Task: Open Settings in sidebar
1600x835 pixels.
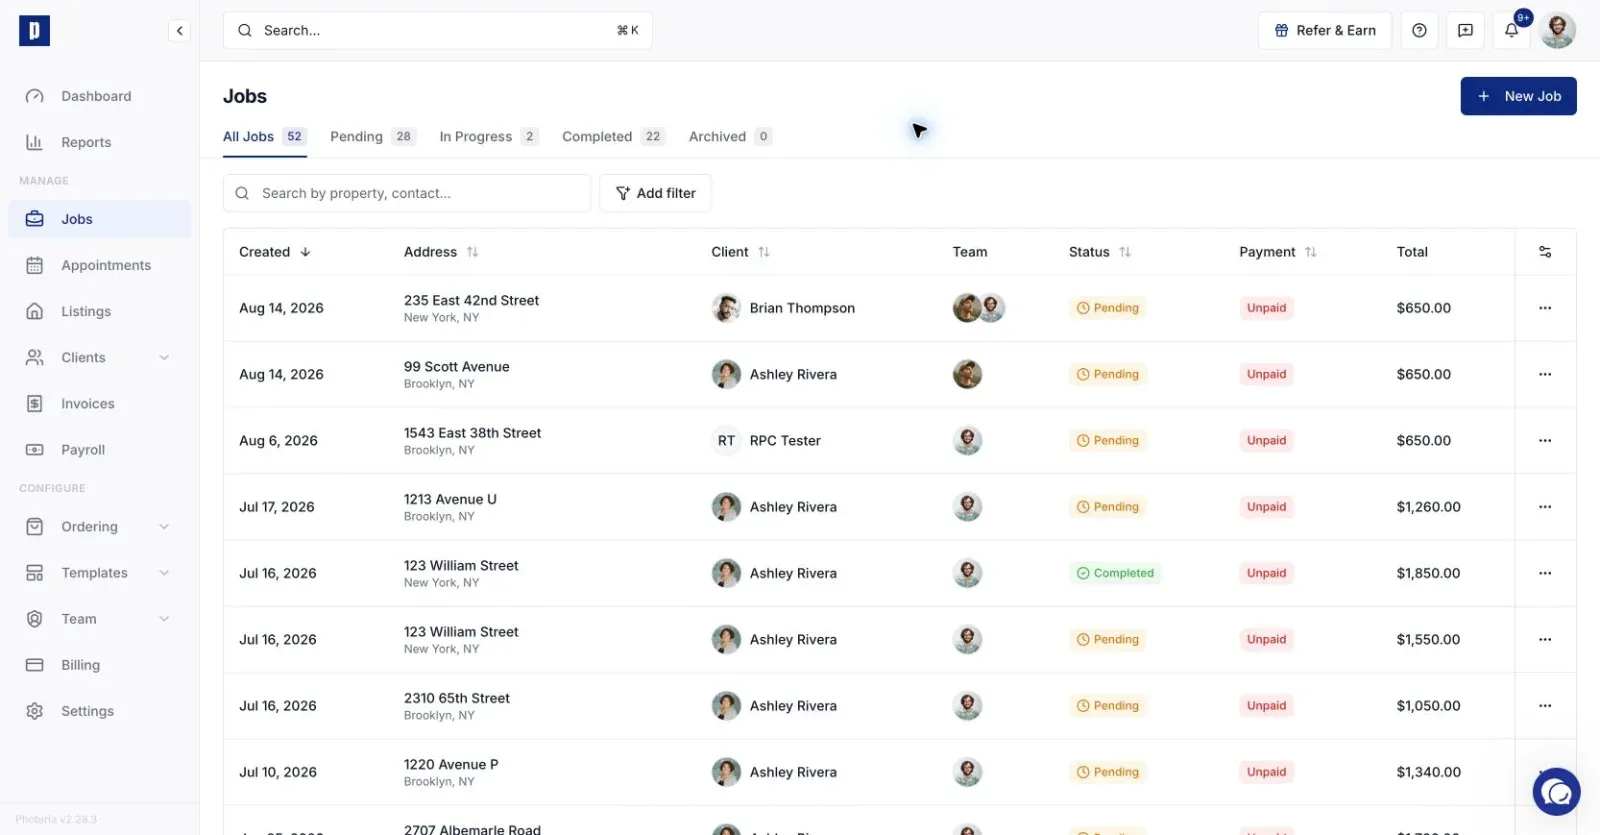Action: point(99,711)
